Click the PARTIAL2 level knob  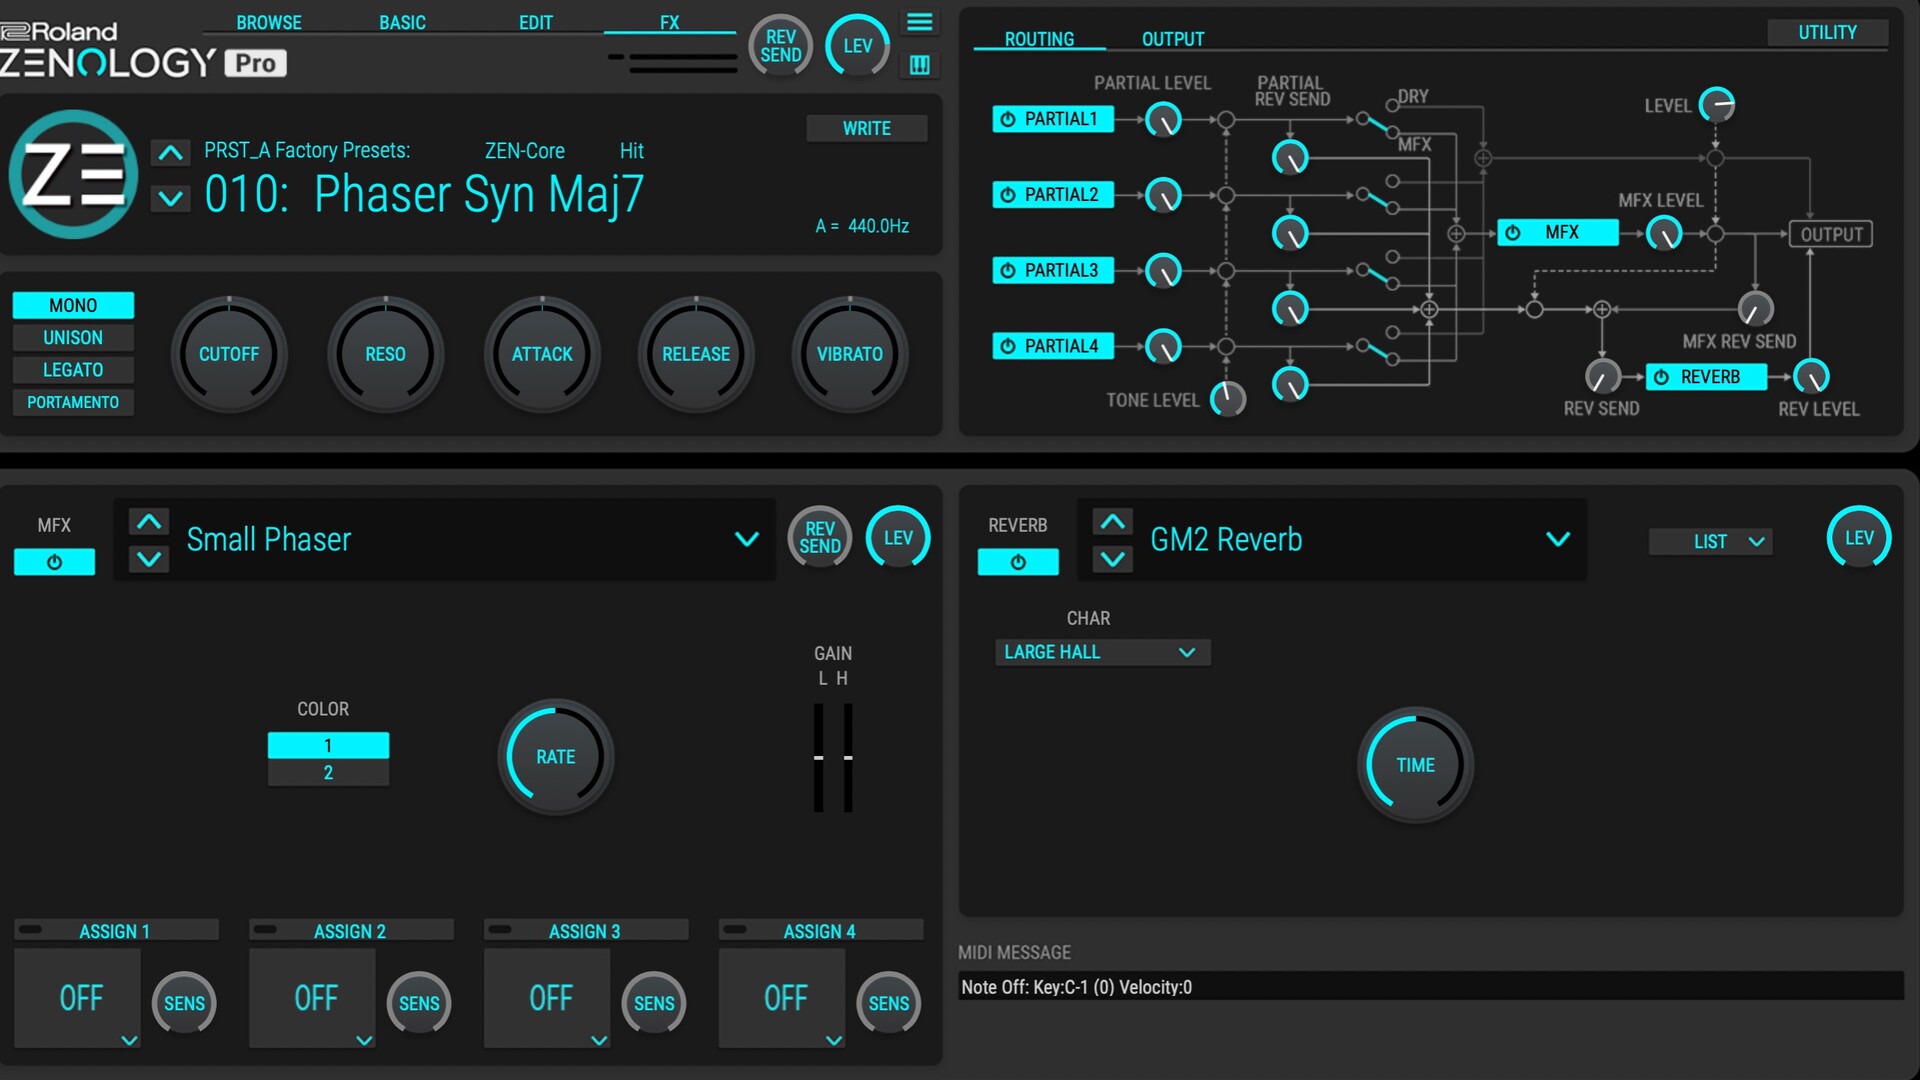click(1163, 195)
